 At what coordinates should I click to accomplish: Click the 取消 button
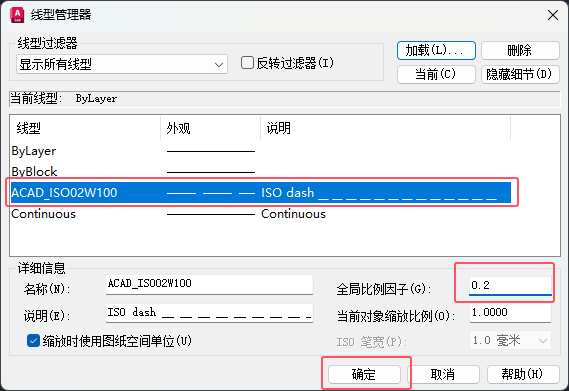coord(443,374)
